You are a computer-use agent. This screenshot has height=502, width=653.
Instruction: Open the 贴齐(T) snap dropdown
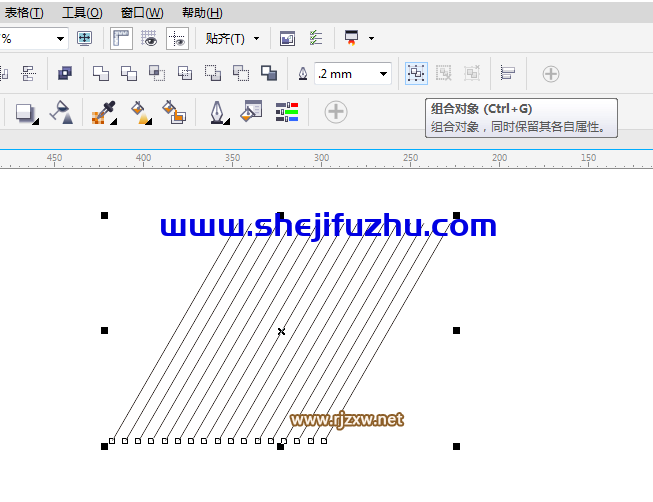coord(232,39)
